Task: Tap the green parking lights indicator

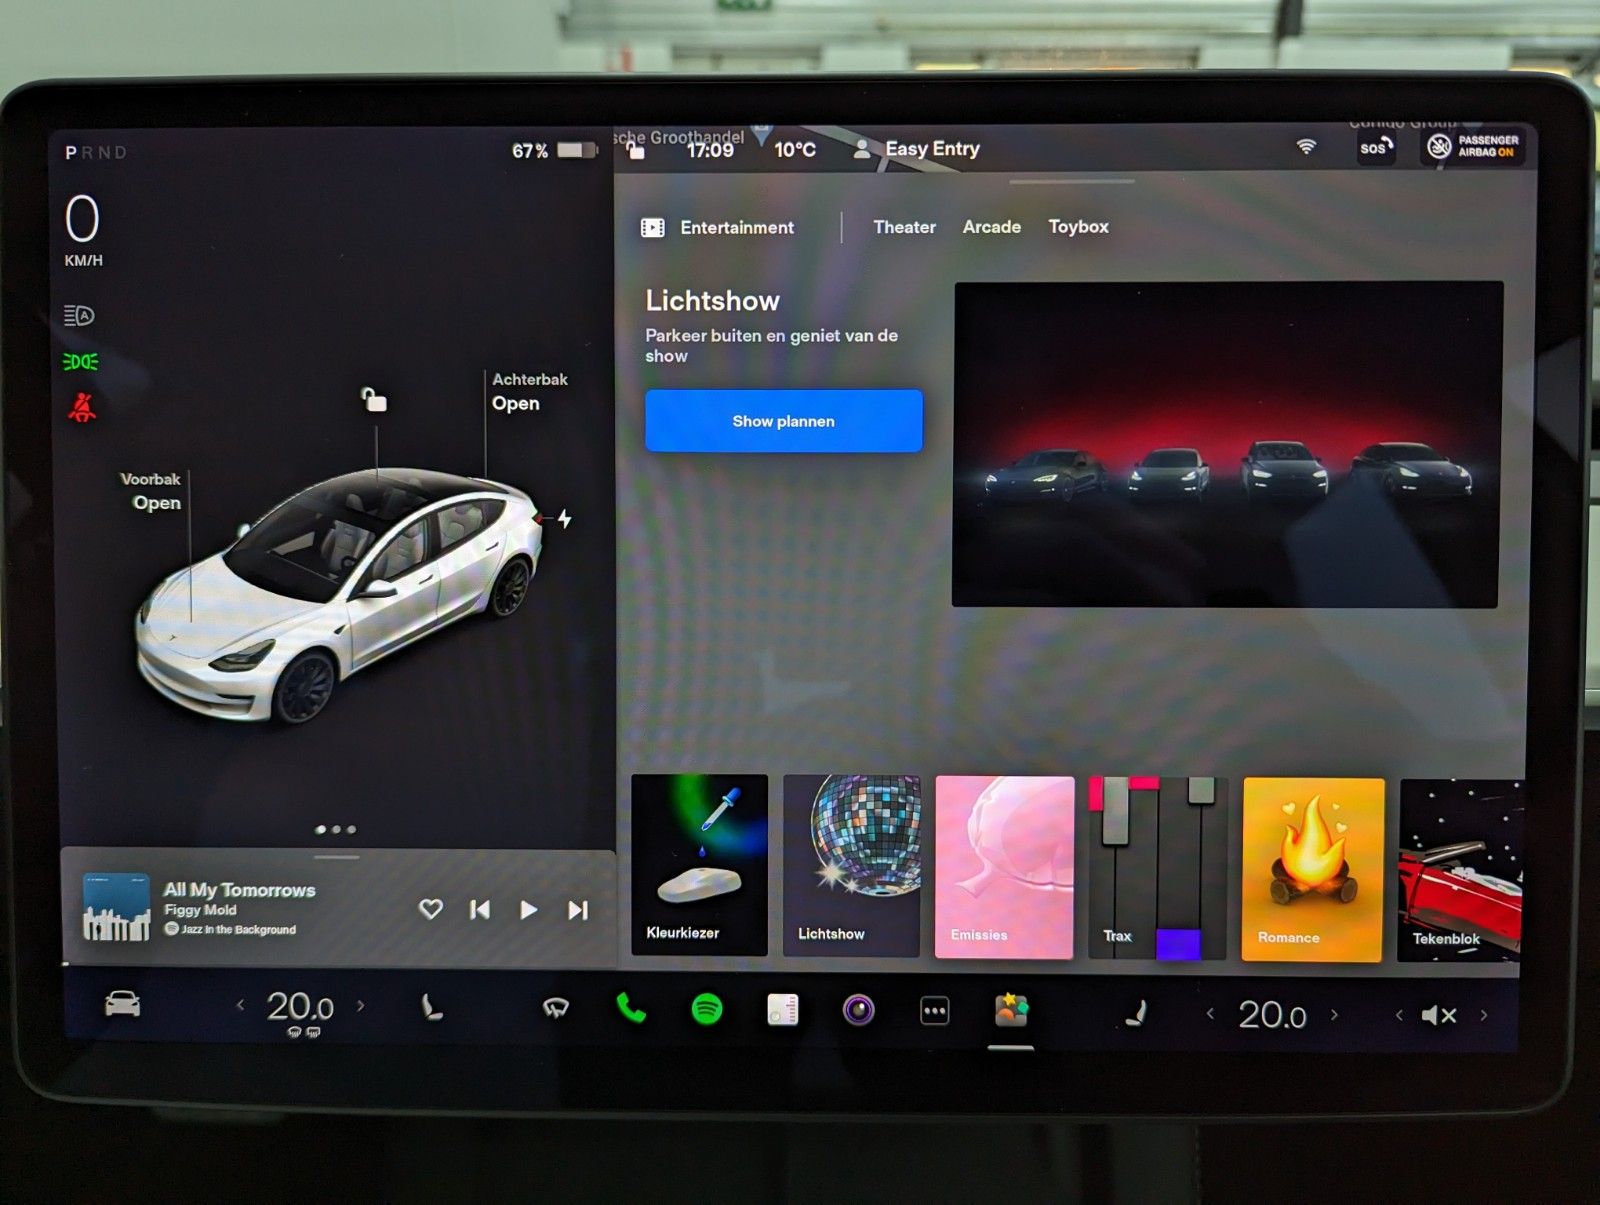Action: (80, 361)
